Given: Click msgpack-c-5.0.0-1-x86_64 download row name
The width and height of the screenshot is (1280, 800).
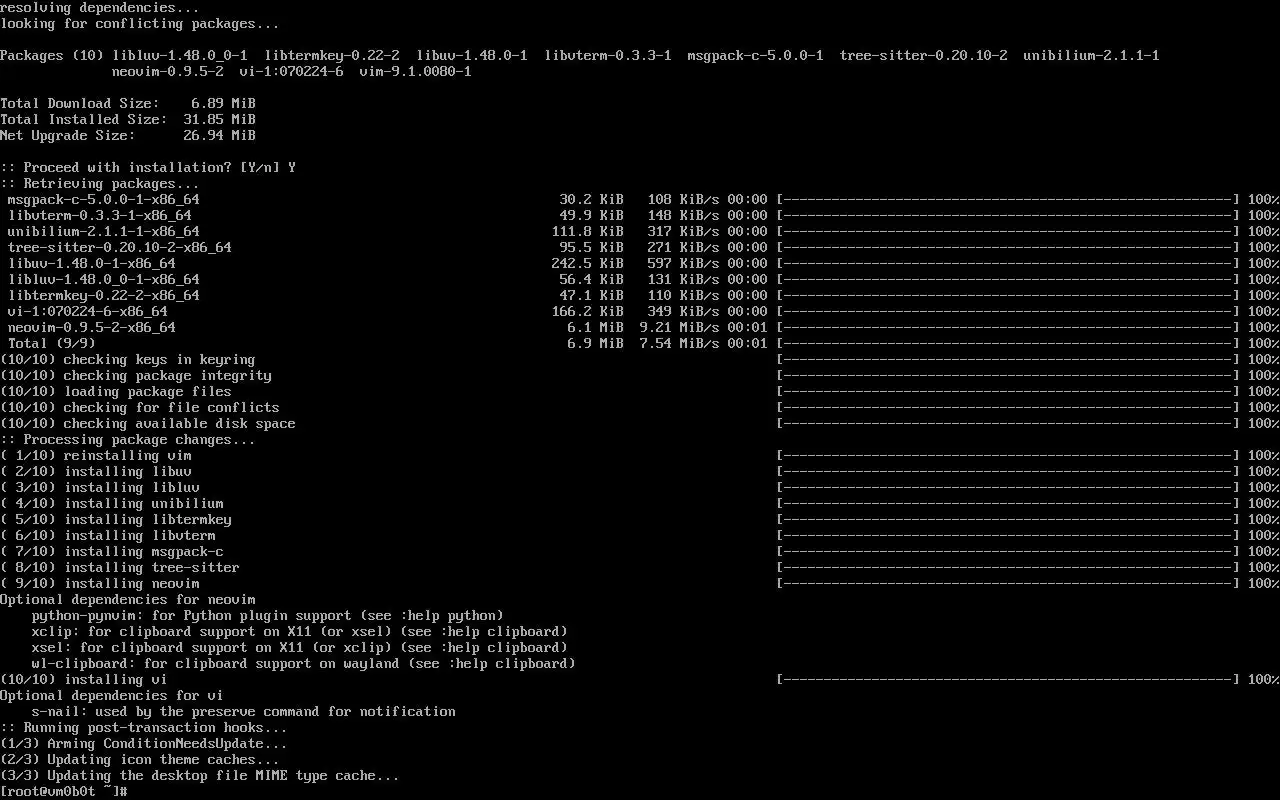Looking at the screenshot, I should pyautogui.click(x=104, y=199).
